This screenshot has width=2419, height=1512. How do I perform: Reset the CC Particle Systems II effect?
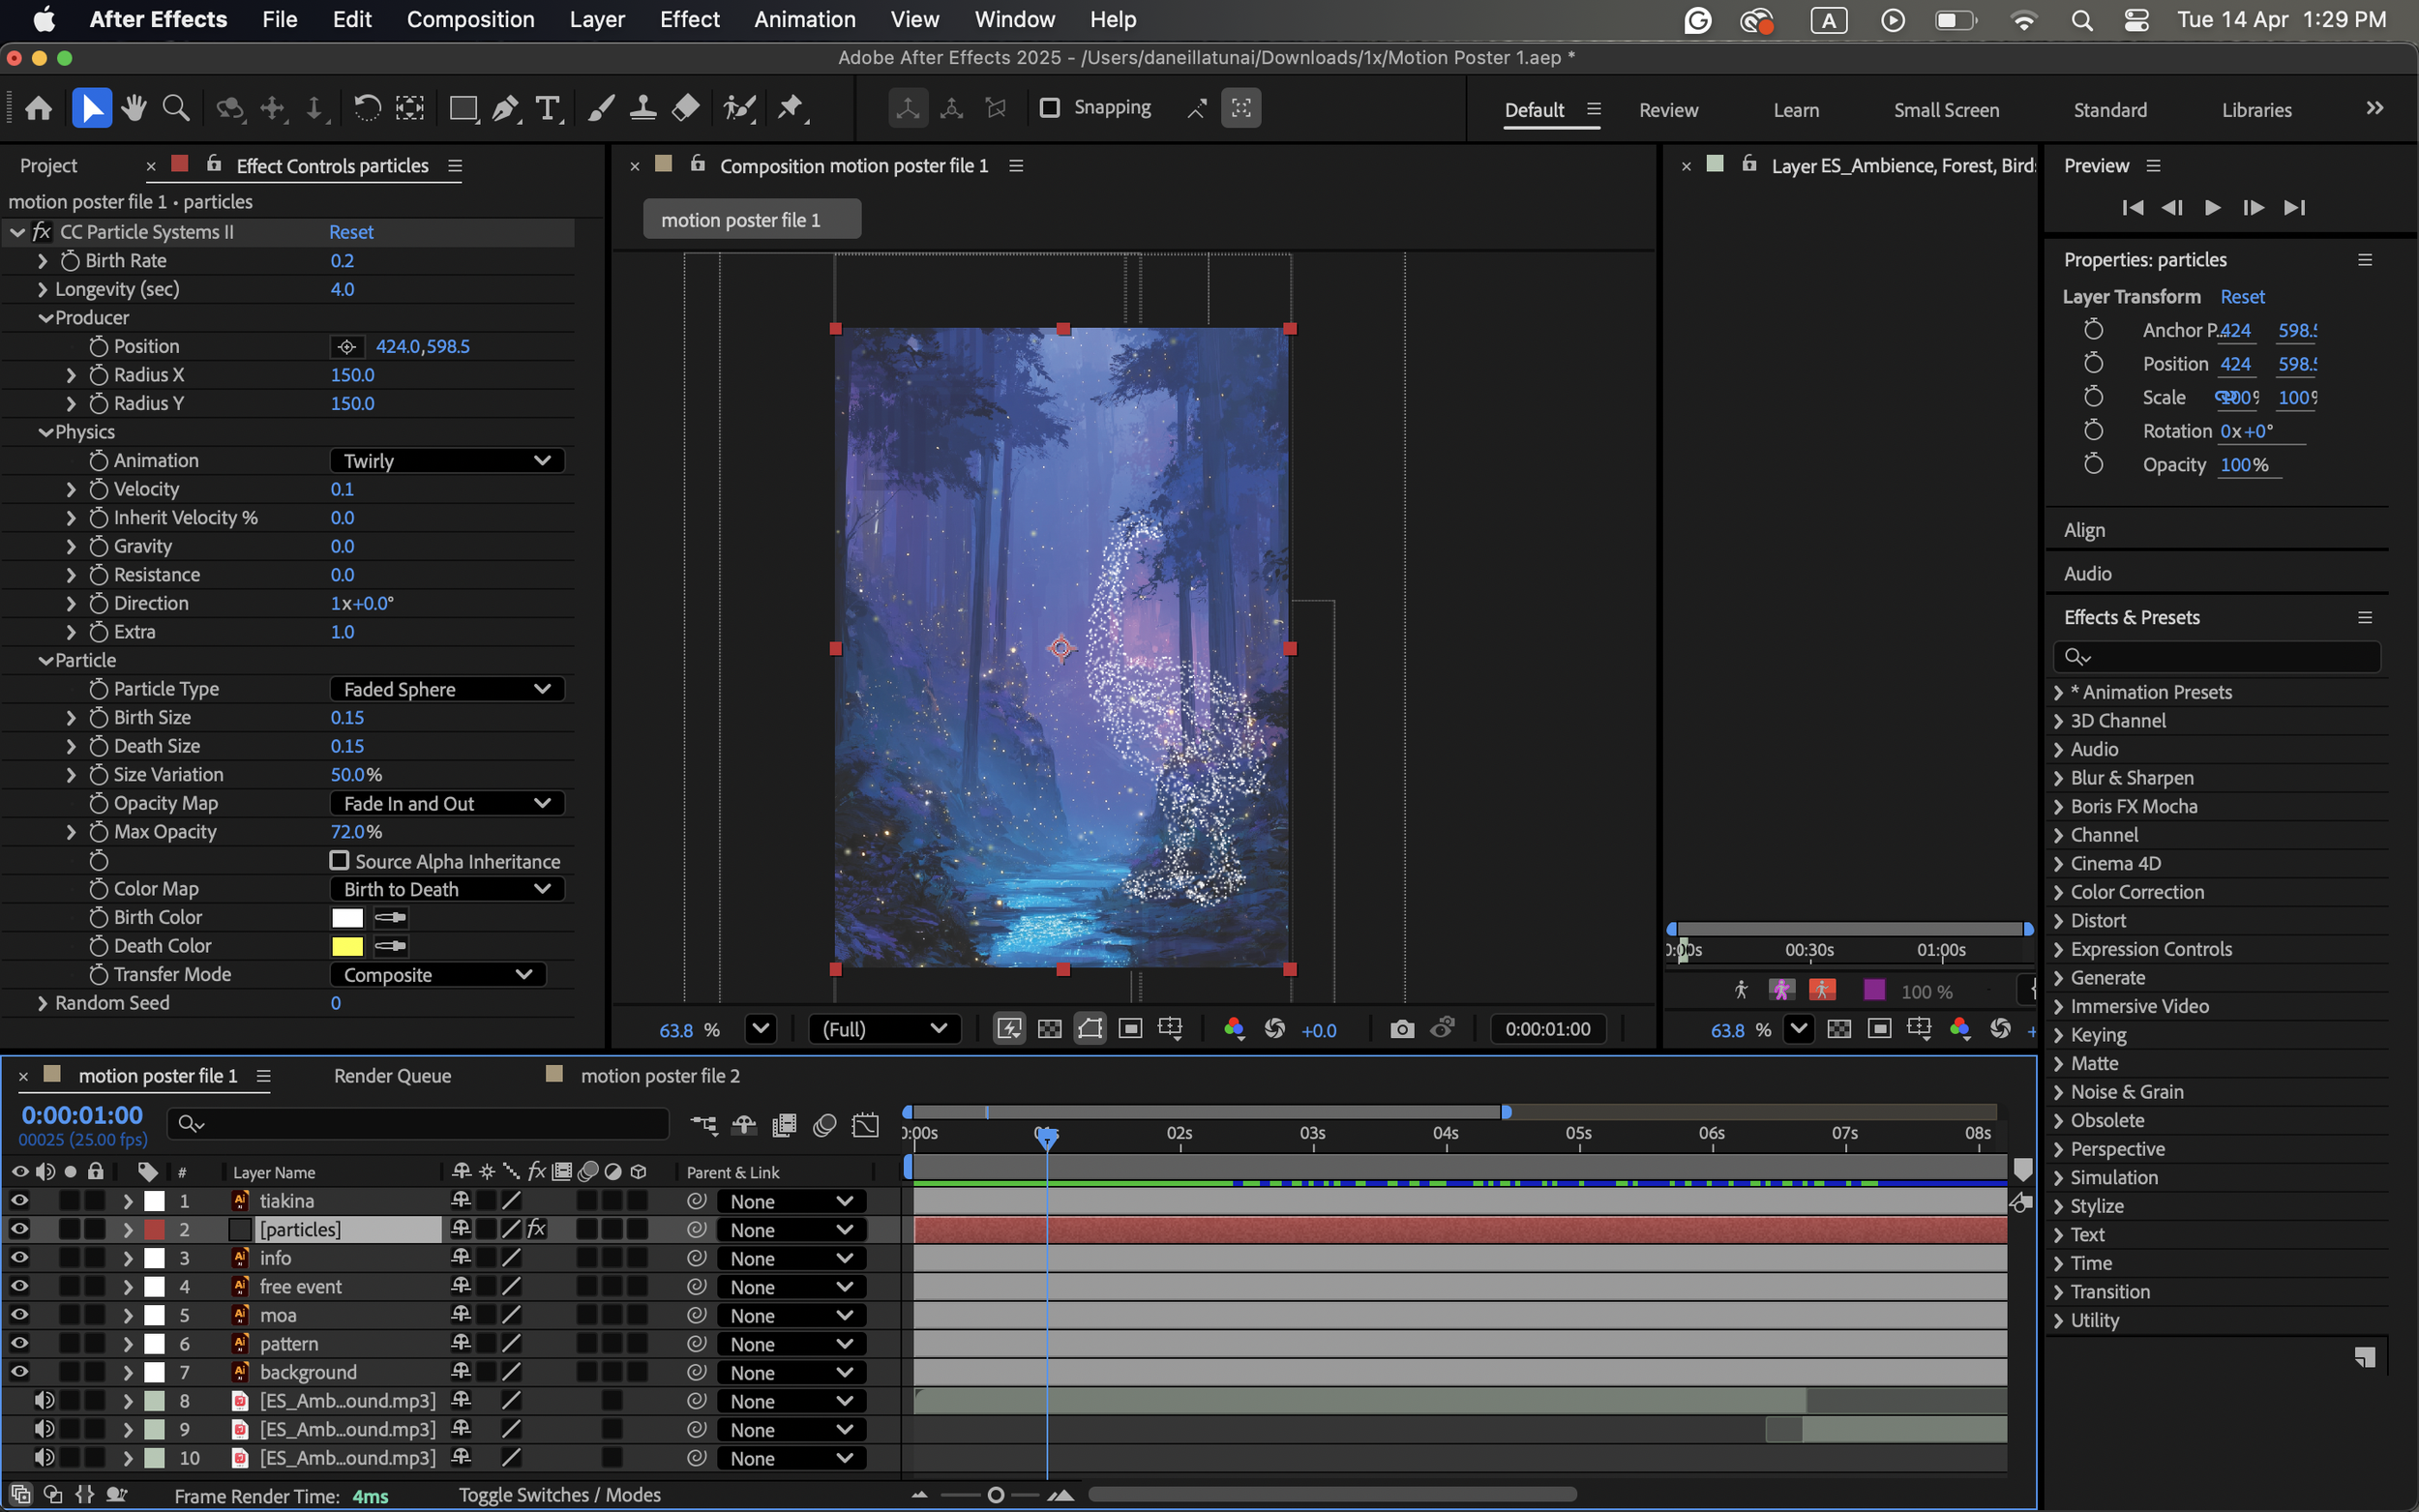click(x=351, y=232)
